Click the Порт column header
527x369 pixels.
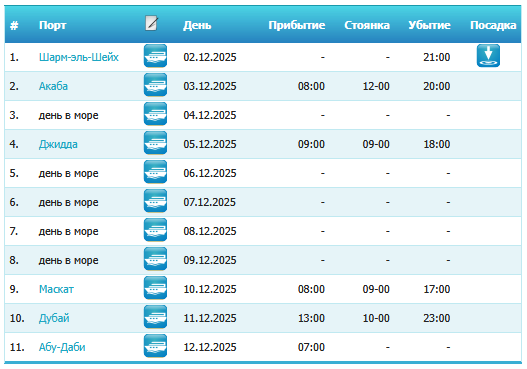(52, 25)
